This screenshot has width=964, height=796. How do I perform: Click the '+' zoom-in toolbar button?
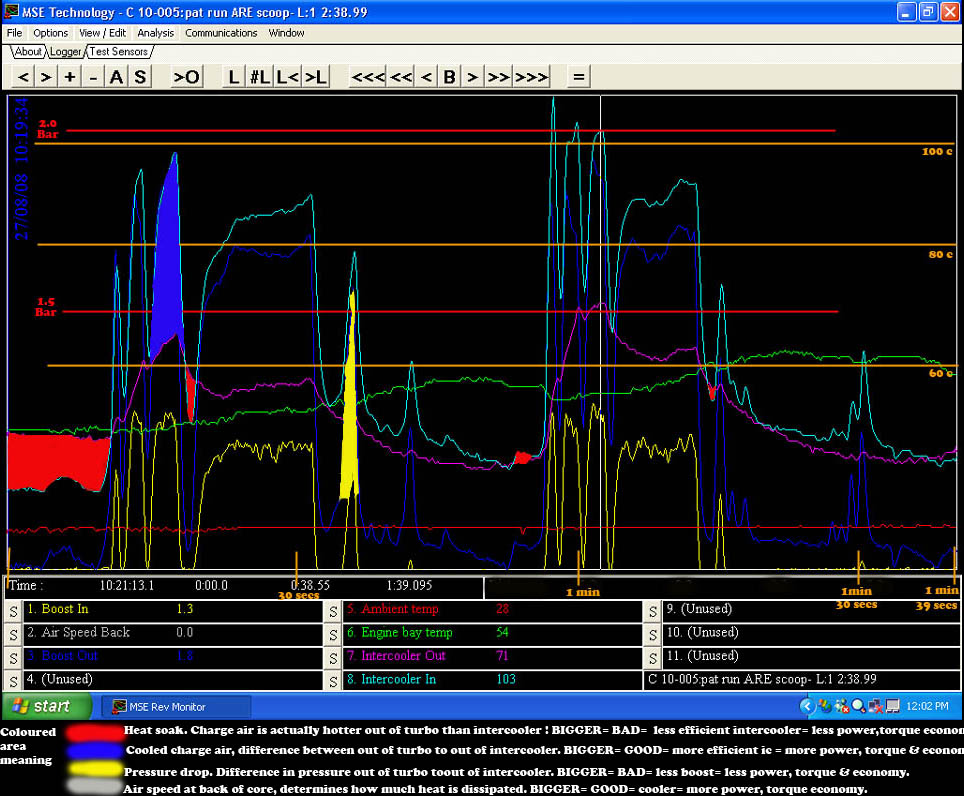69,77
